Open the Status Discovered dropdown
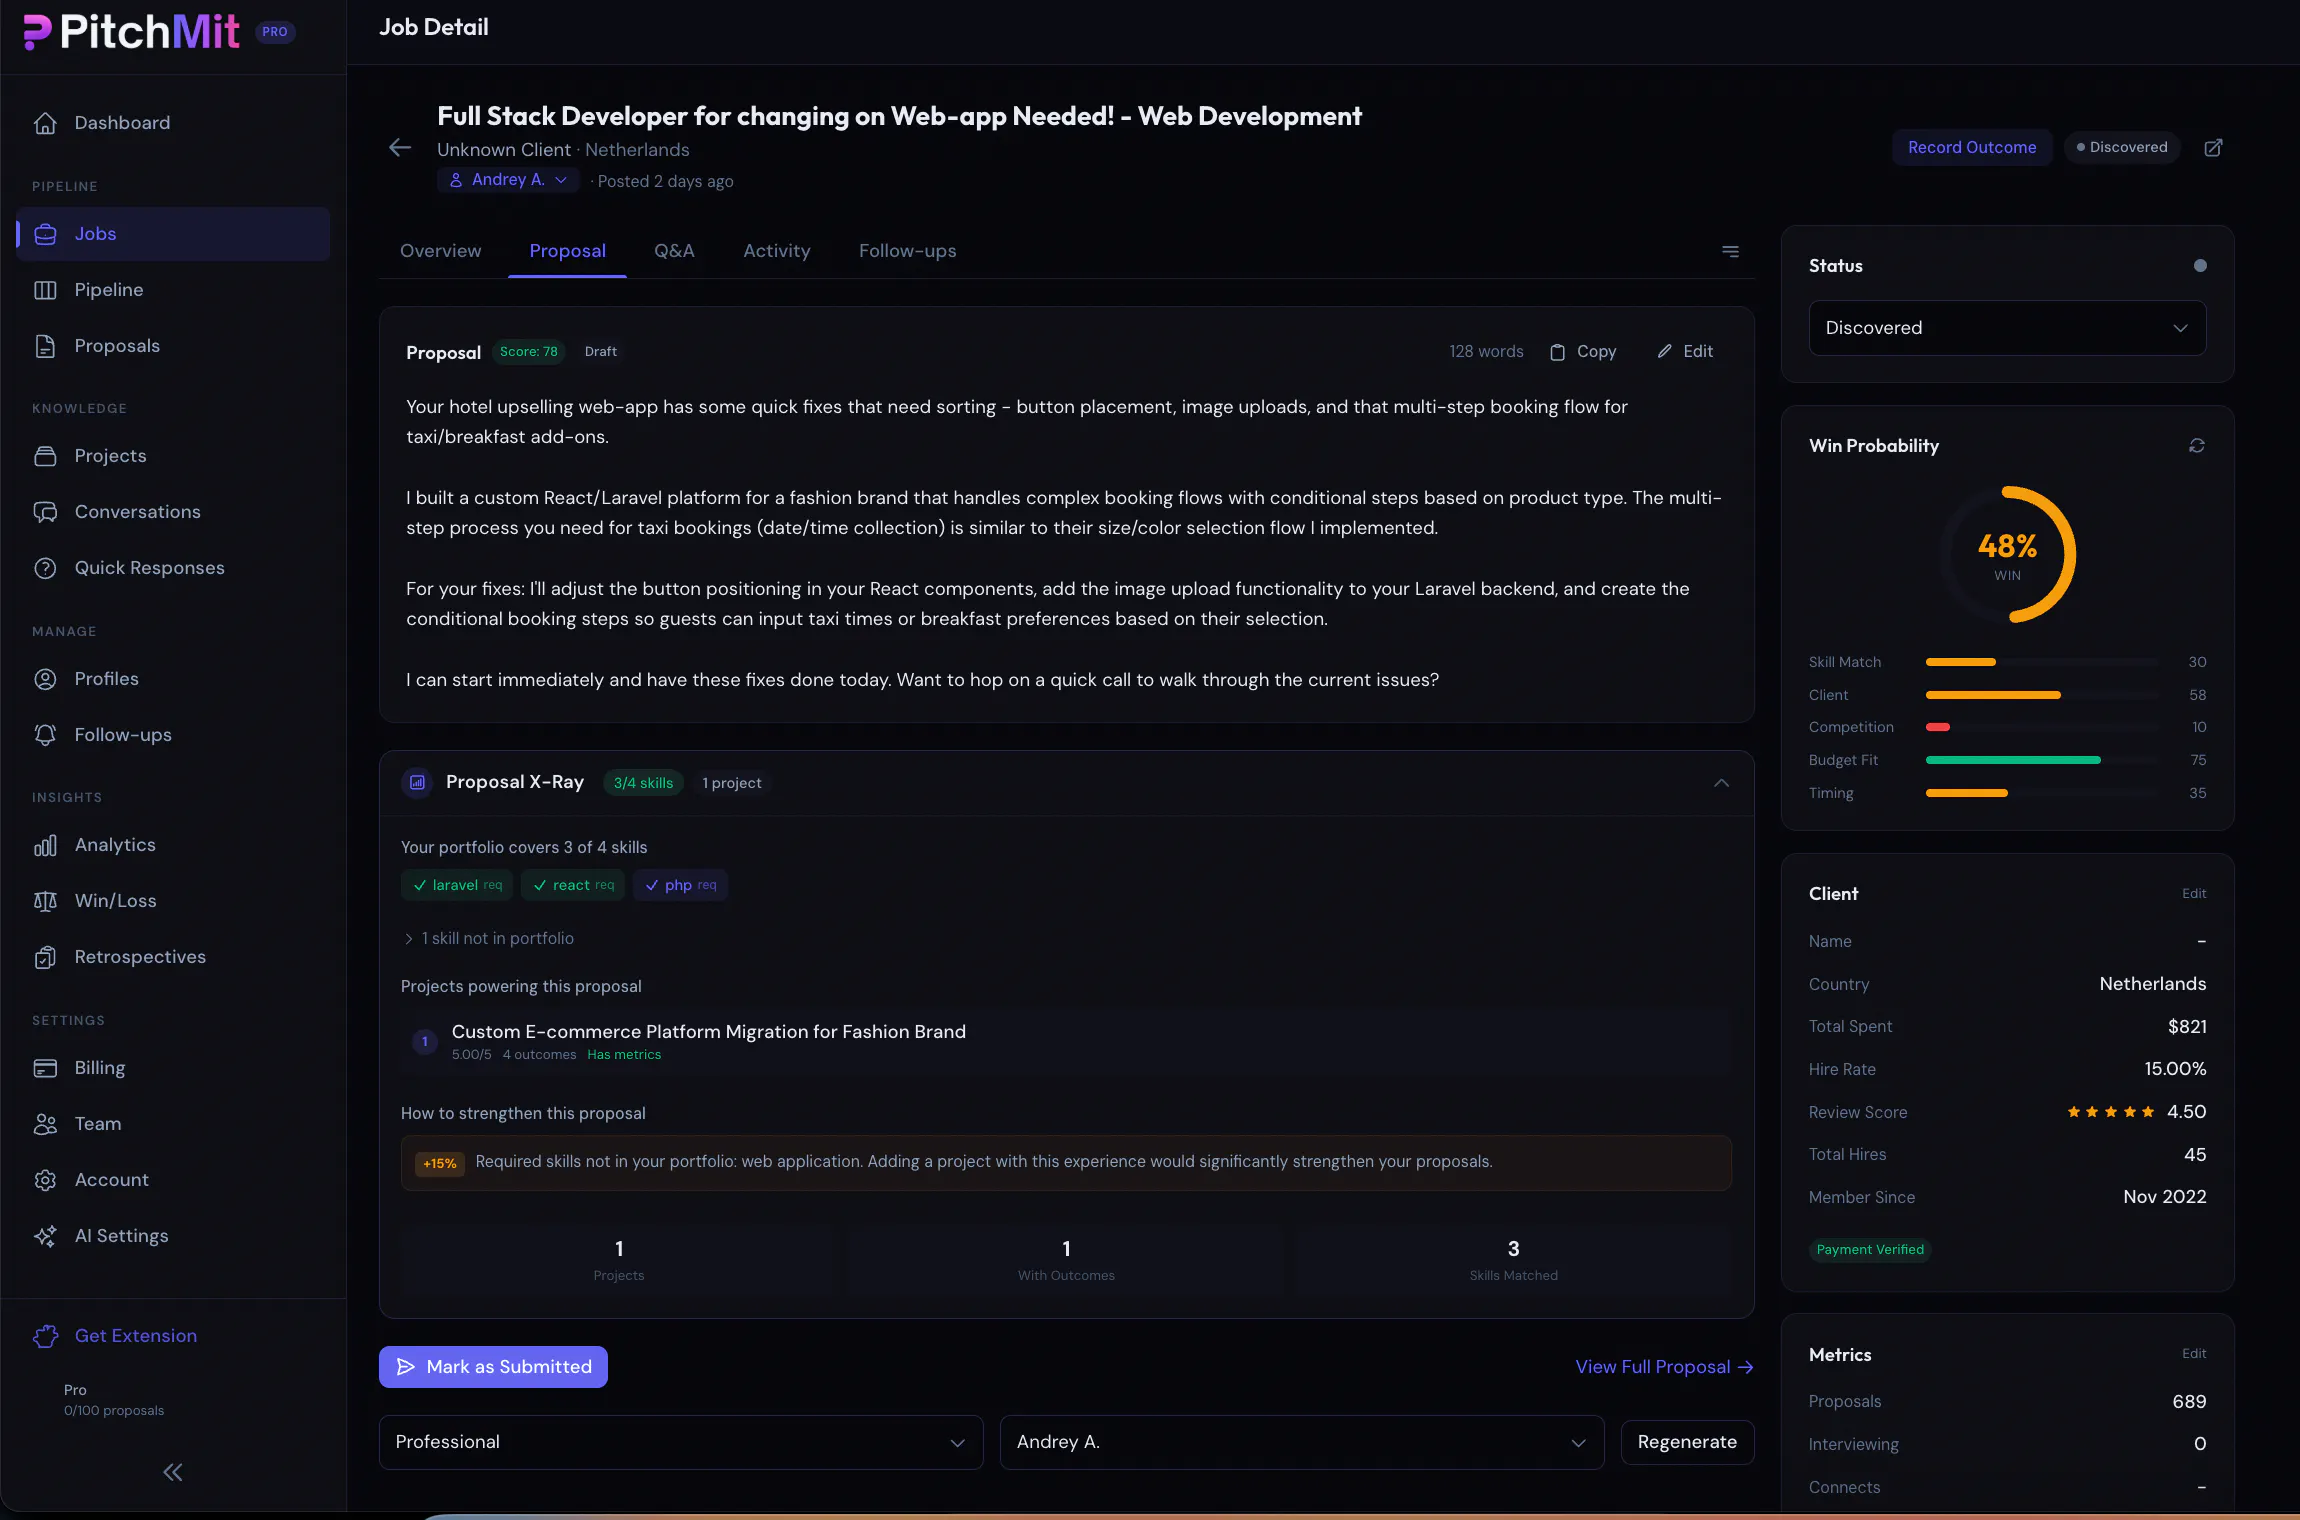Image resolution: width=2300 pixels, height=1520 pixels. tap(2007, 328)
